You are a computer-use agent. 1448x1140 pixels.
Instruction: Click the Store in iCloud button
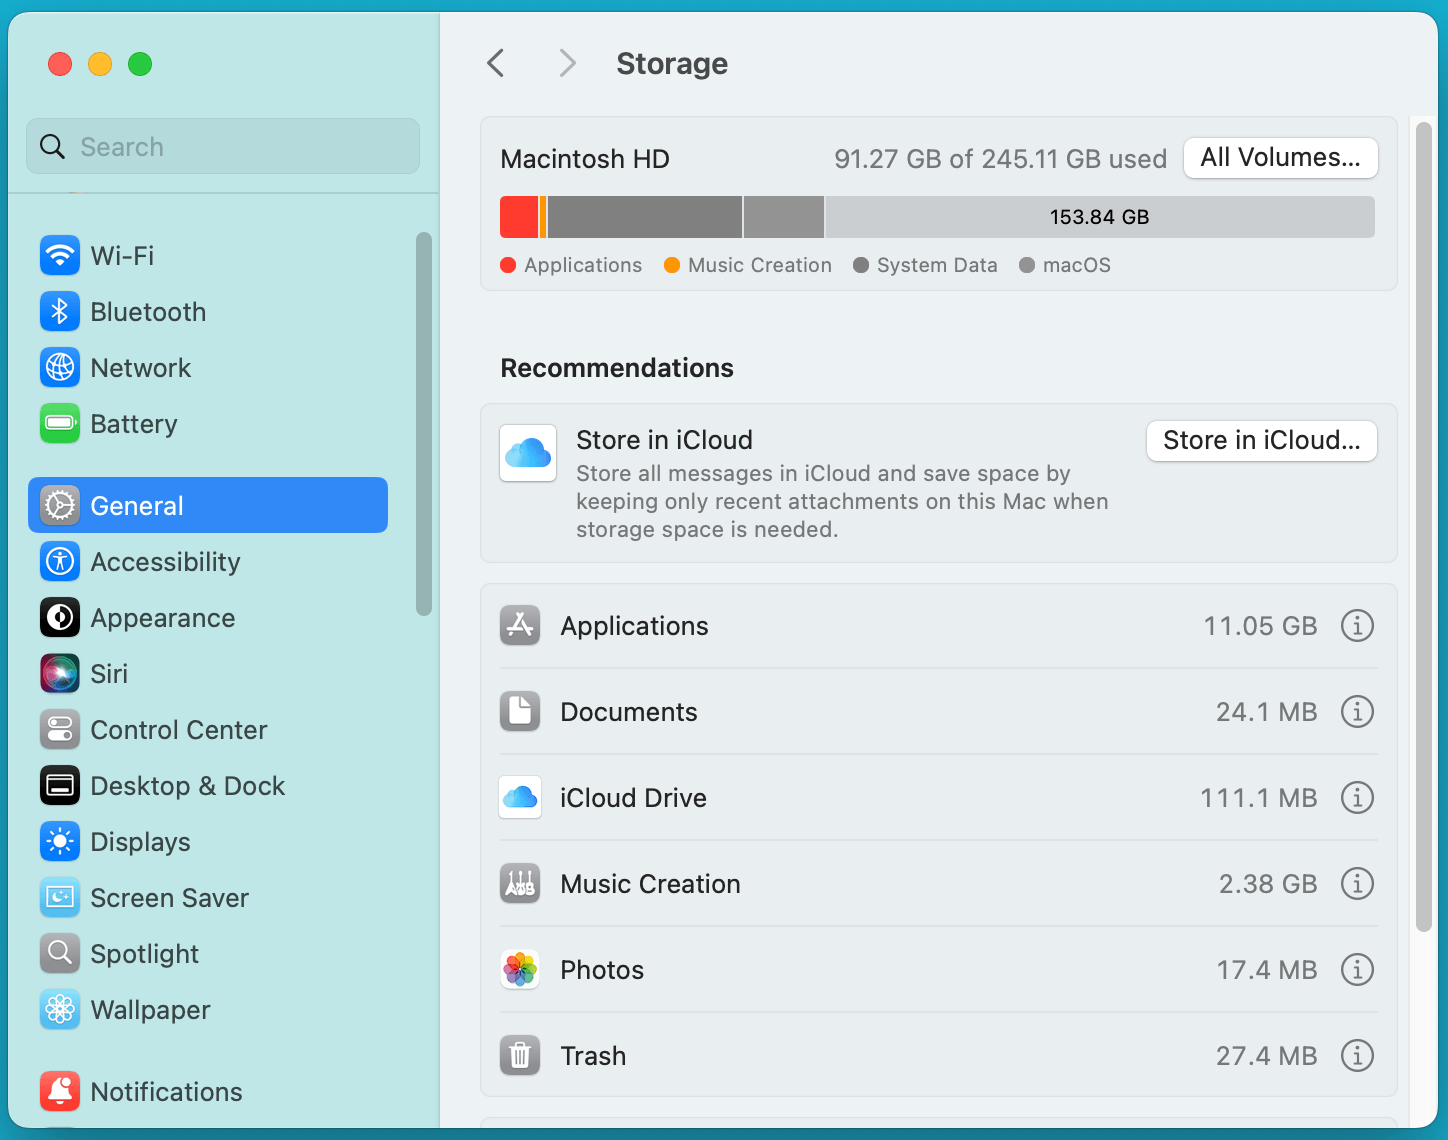(x=1261, y=440)
